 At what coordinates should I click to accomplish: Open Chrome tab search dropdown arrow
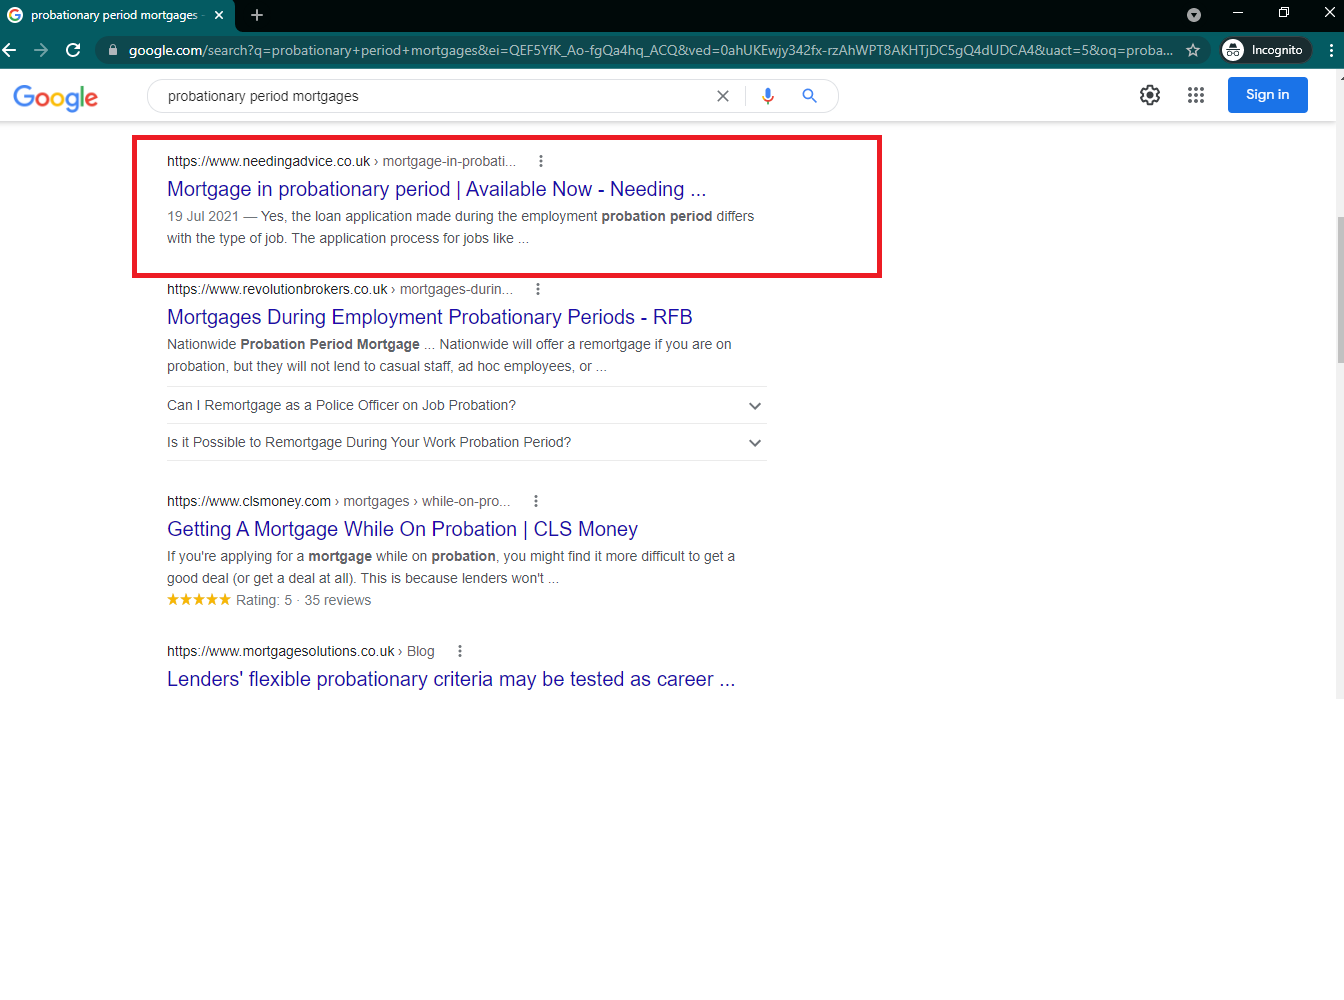coord(1193,15)
